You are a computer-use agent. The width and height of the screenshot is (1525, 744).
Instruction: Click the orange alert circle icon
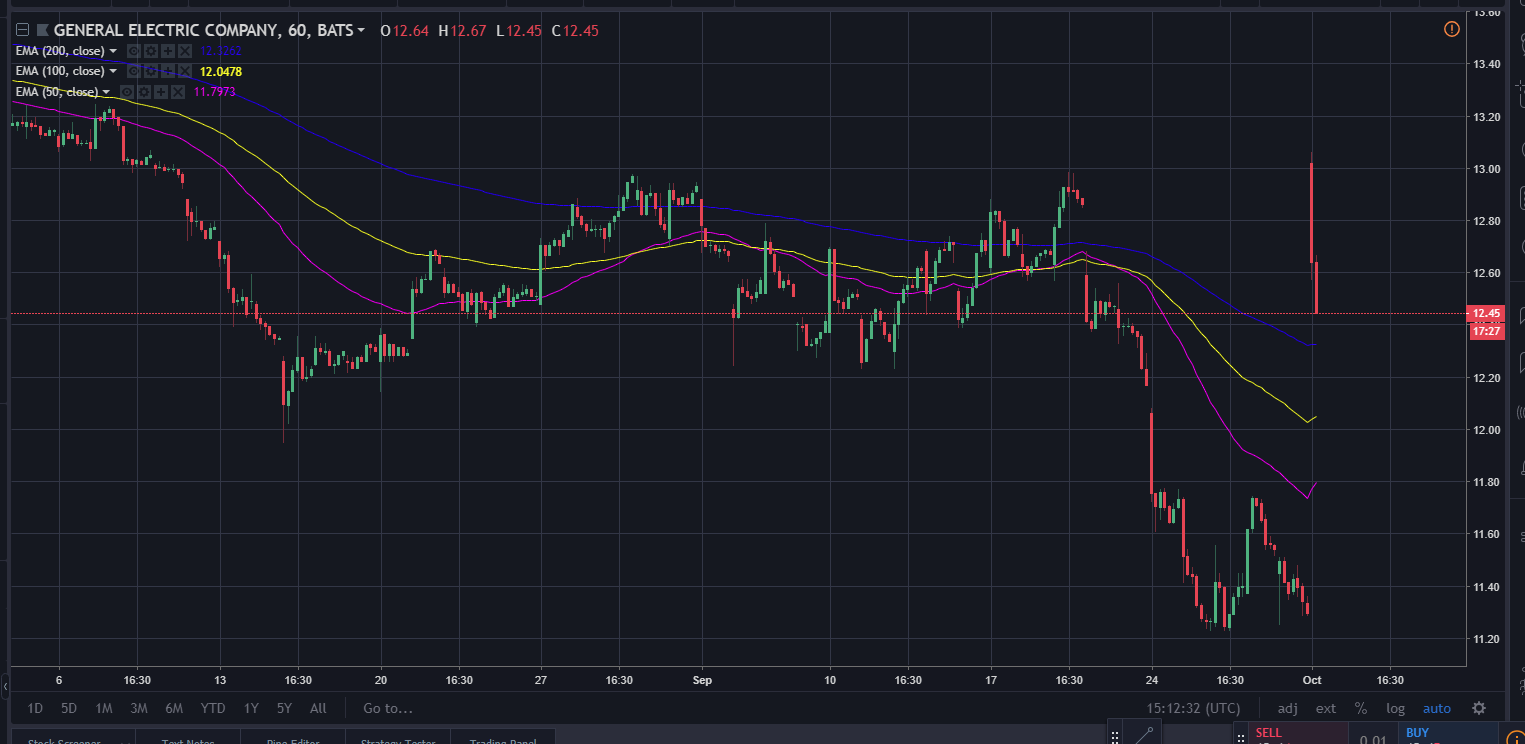(1452, 30)
